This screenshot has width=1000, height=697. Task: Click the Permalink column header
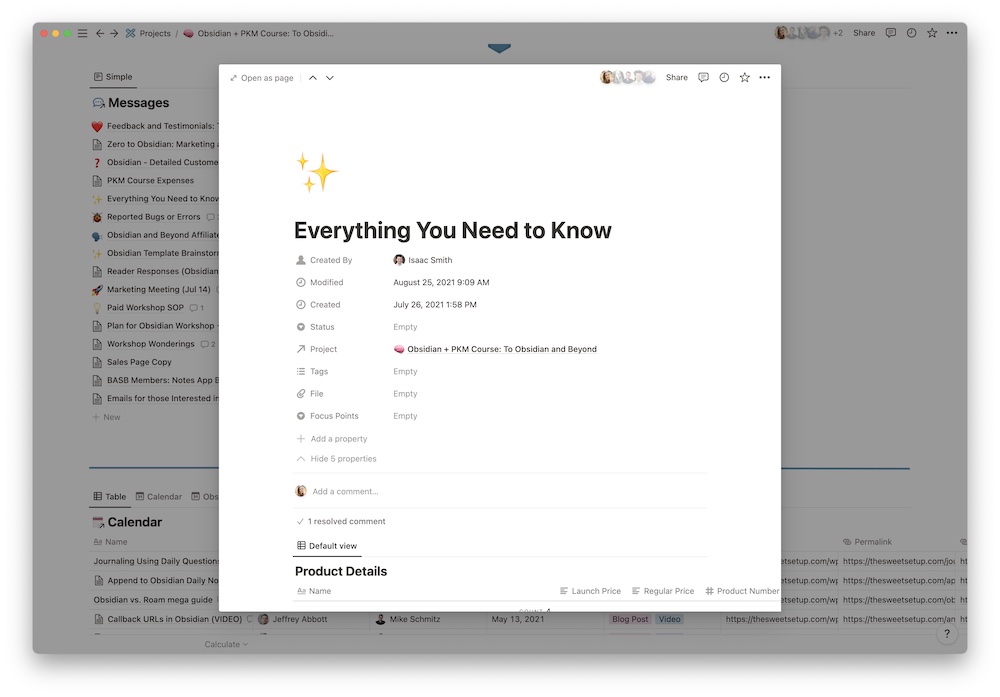(x=867, y=542)
